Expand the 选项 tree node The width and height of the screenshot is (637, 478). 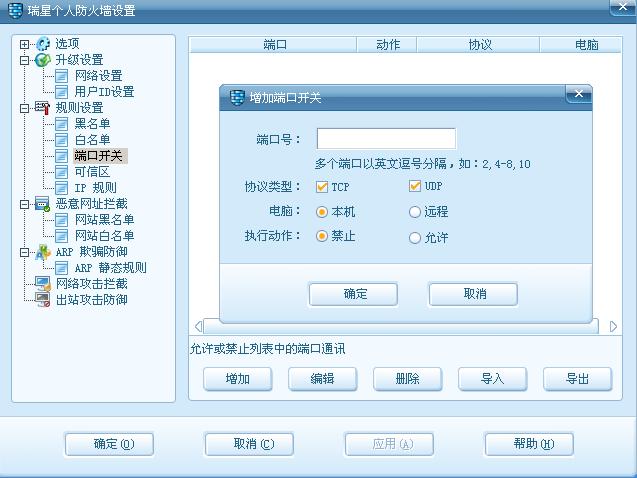24,44
